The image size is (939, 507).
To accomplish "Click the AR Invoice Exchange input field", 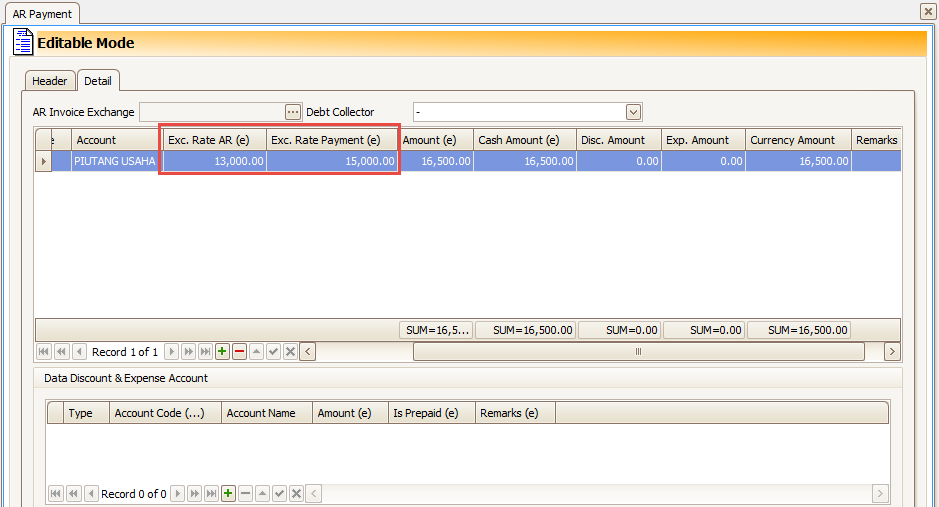I will click(x=213, y=112).
